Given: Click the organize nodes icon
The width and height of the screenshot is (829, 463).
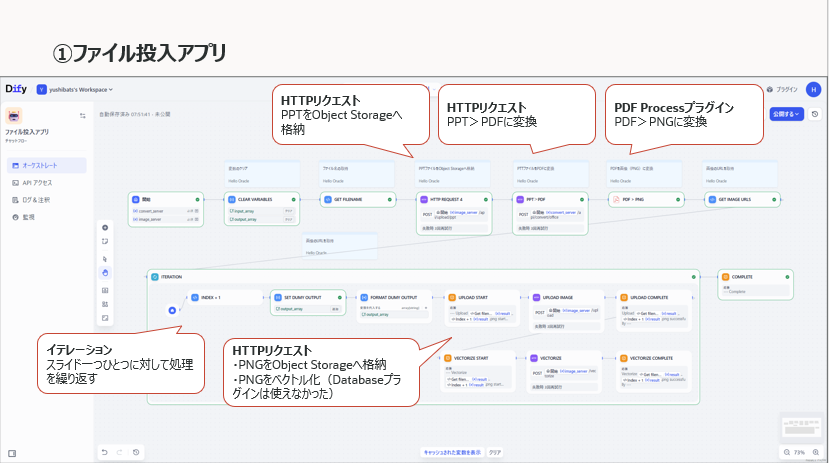Looking at the screenshot, I should pyautogui.click(x=105, y=304).
